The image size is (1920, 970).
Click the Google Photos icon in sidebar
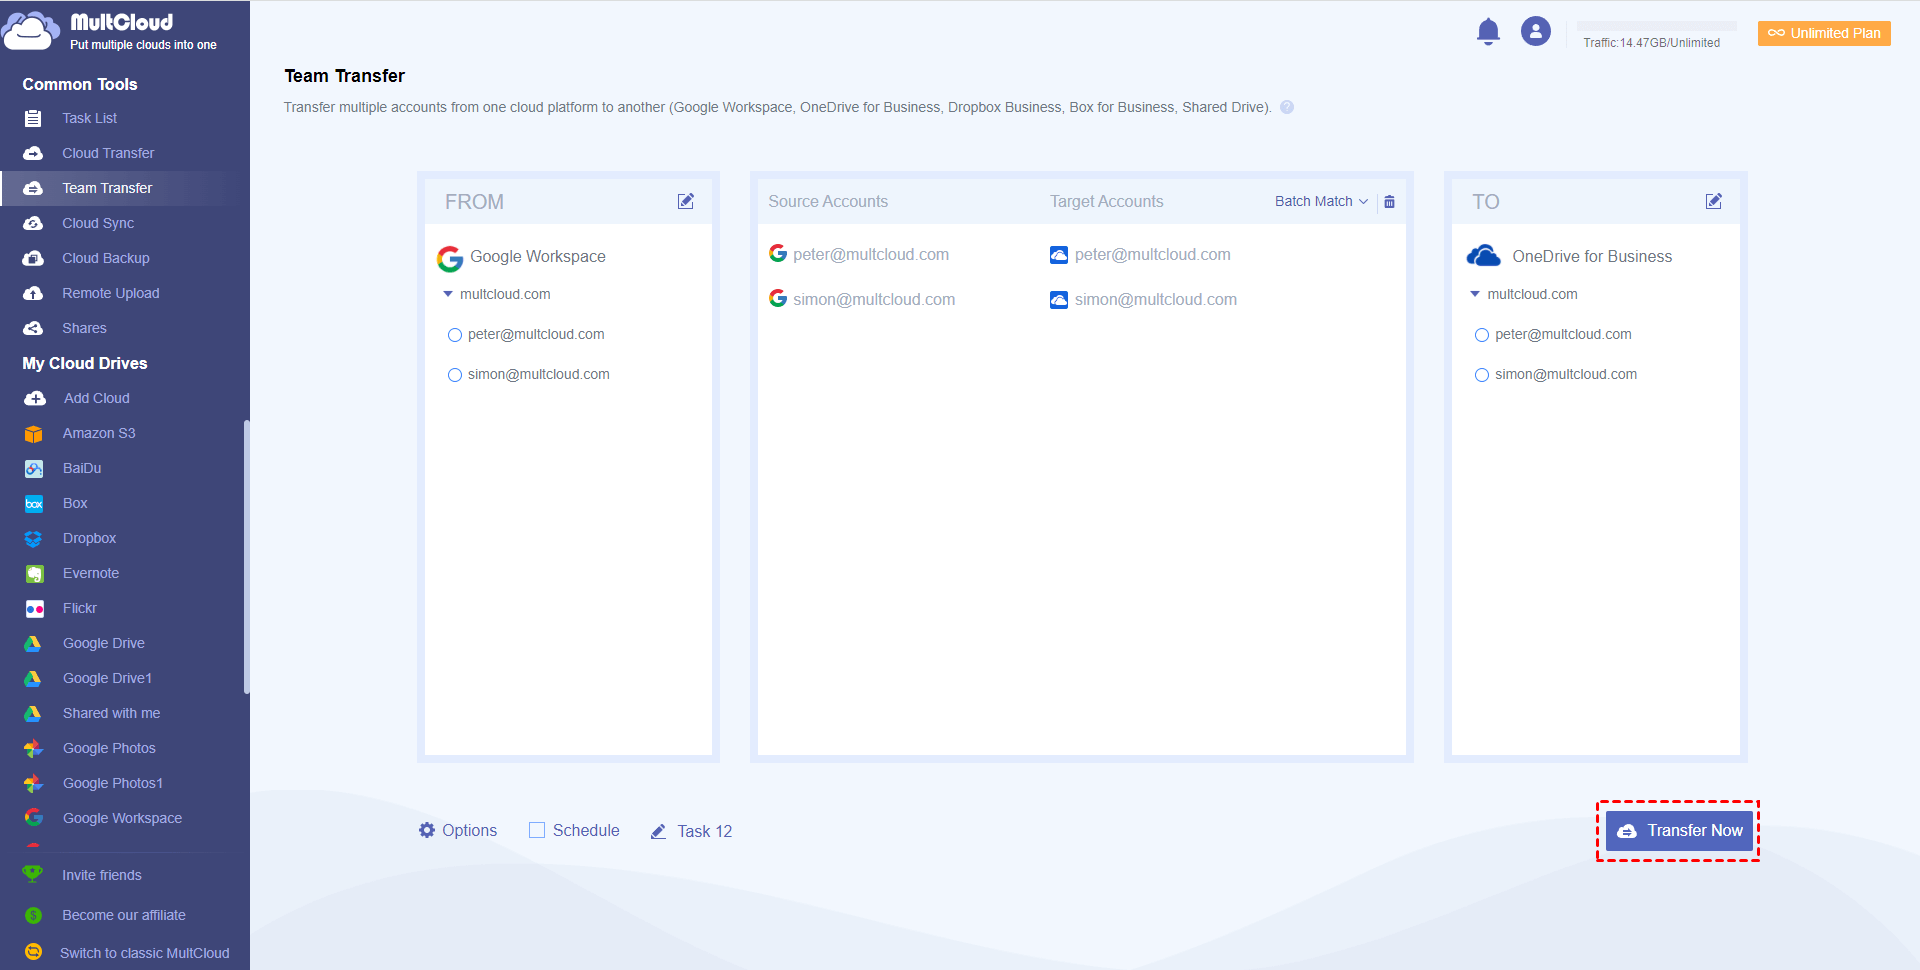33,748
